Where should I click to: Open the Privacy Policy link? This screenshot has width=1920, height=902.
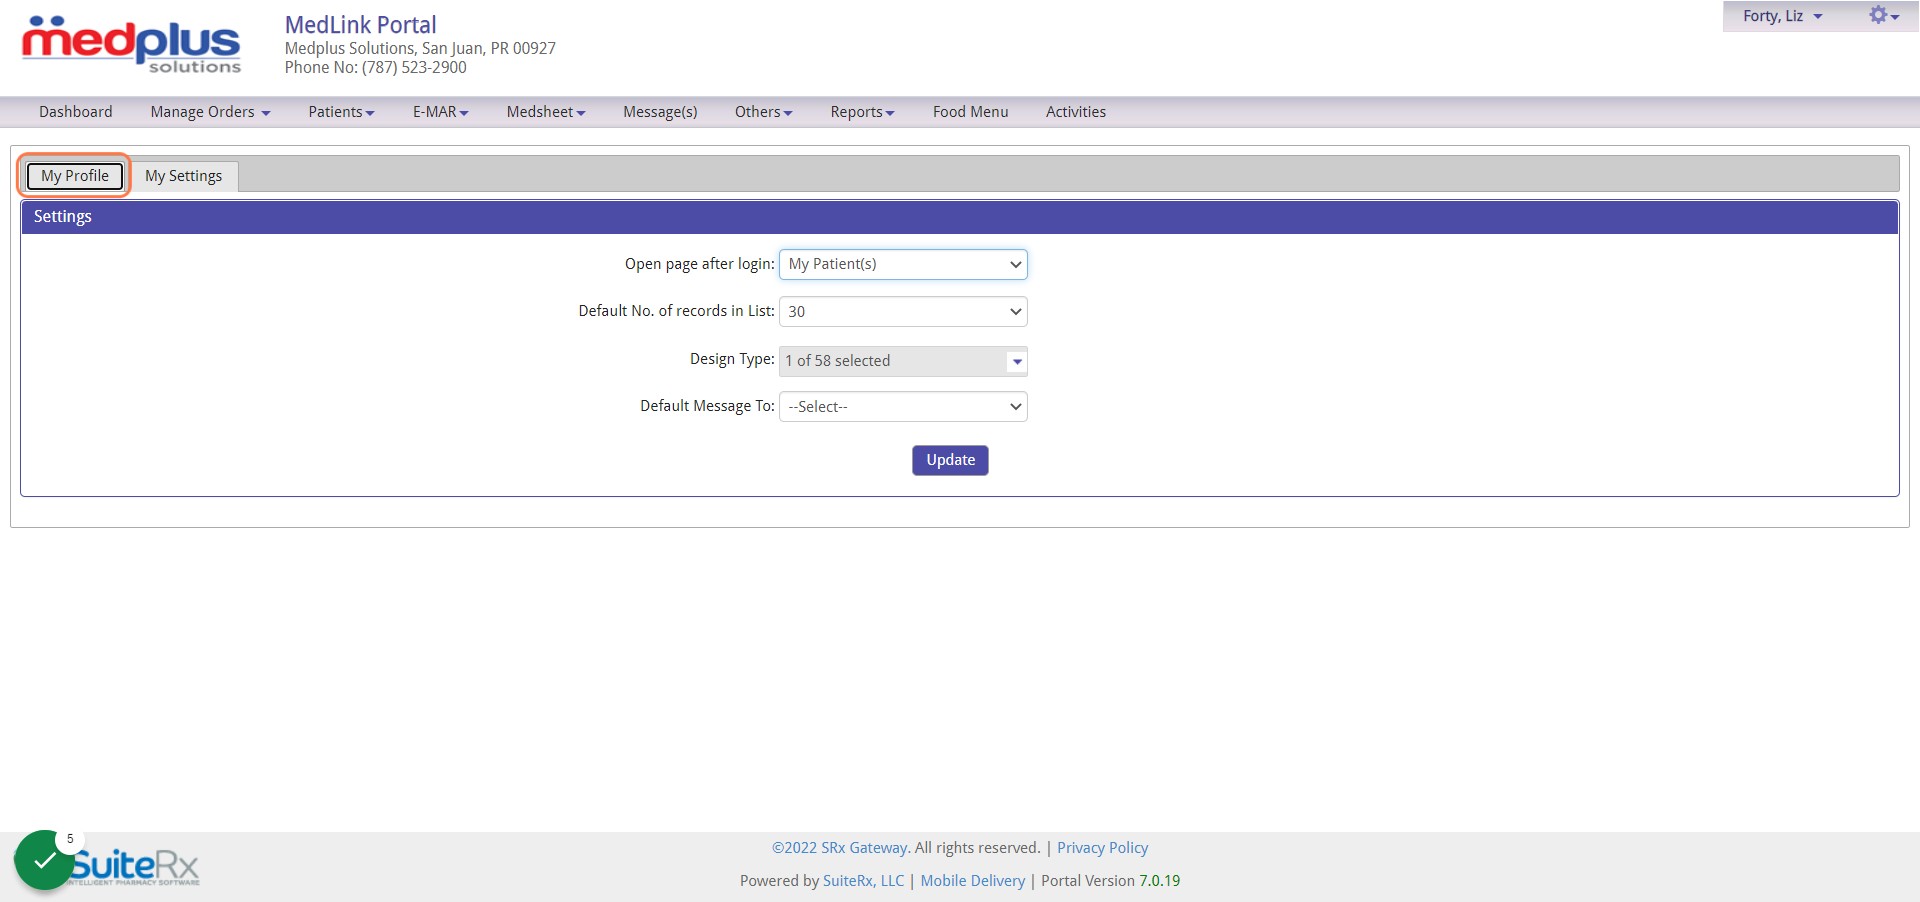[1102, 848]
